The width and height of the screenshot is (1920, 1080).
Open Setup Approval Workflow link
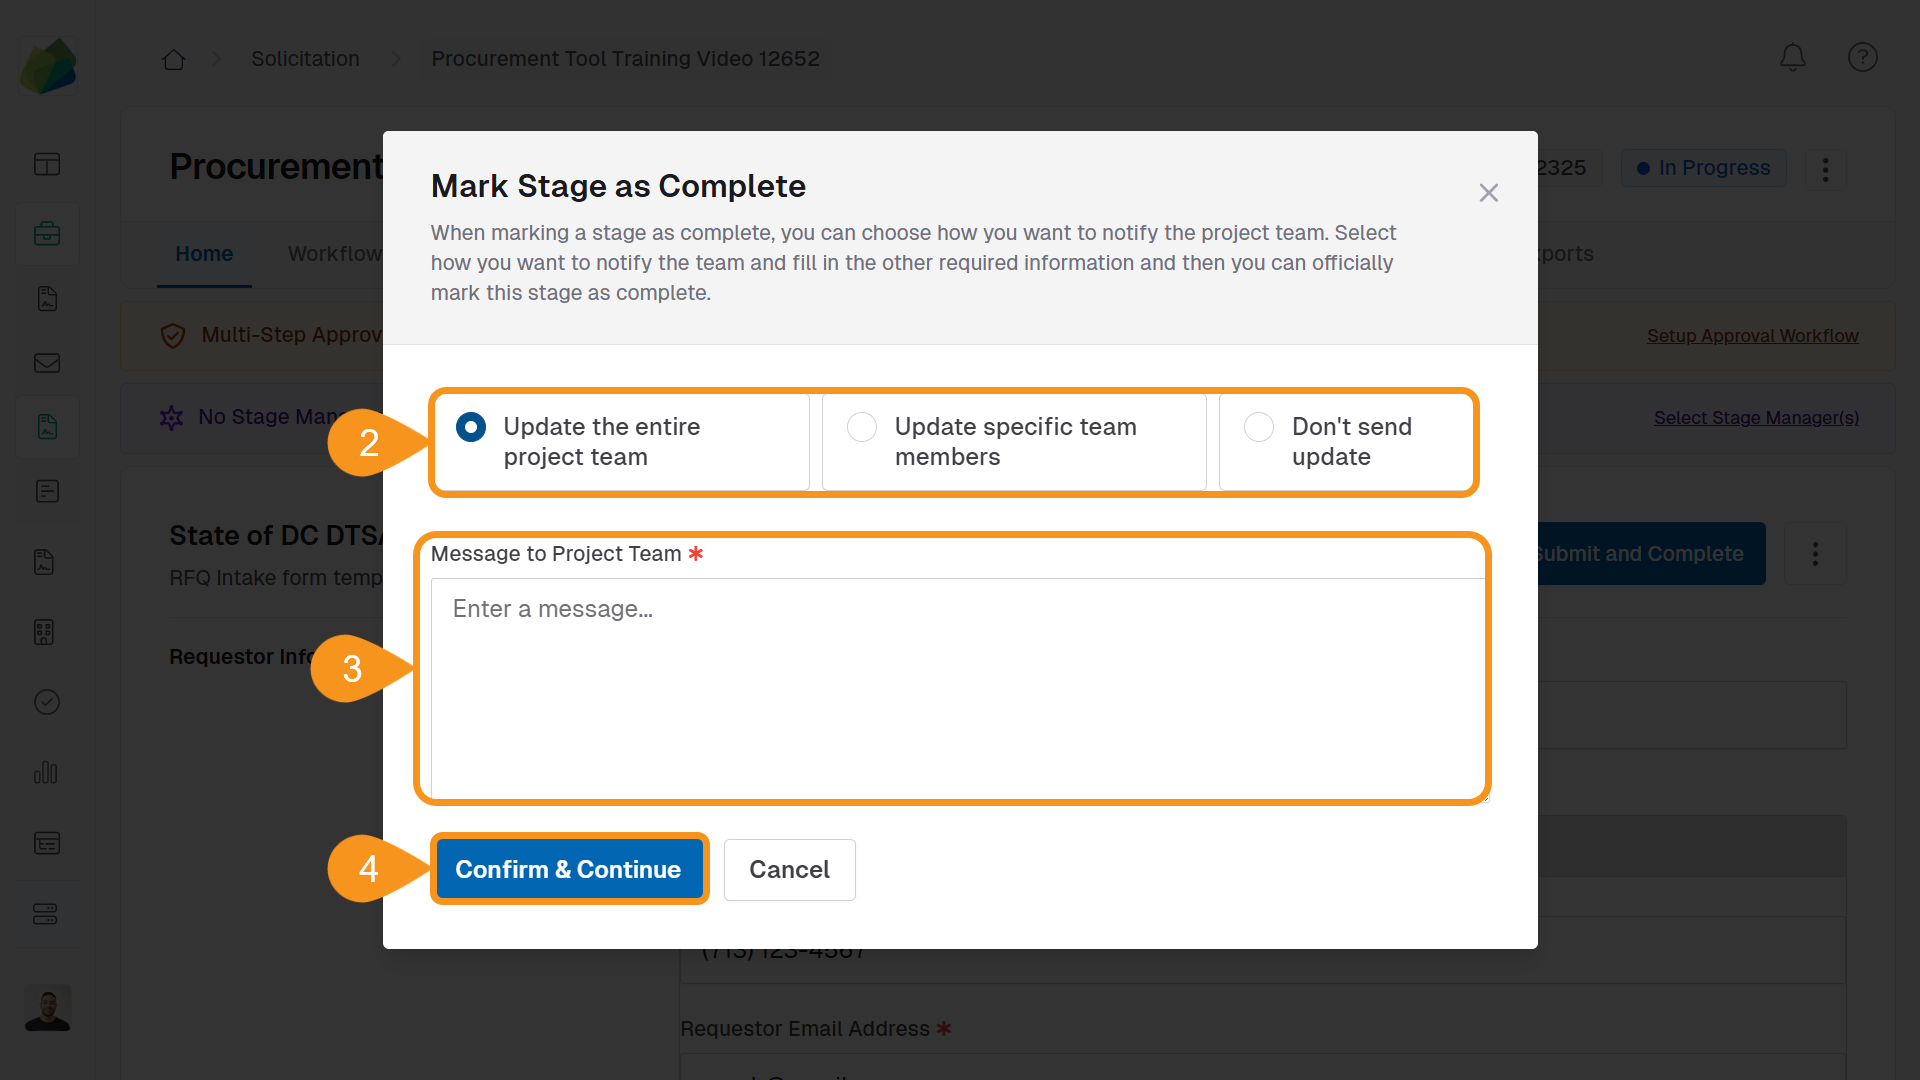[x=1752, y=335]
